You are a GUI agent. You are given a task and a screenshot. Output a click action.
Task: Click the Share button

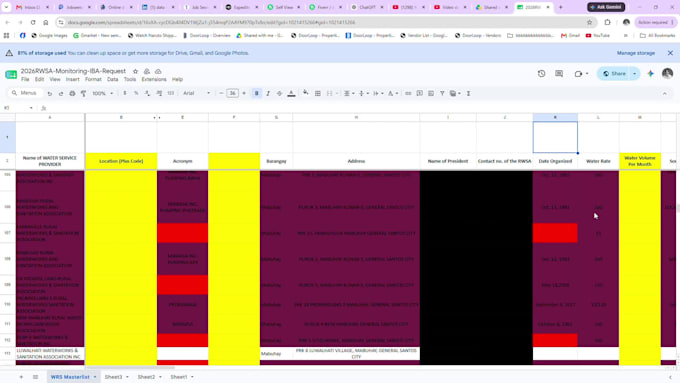[615, 74]
